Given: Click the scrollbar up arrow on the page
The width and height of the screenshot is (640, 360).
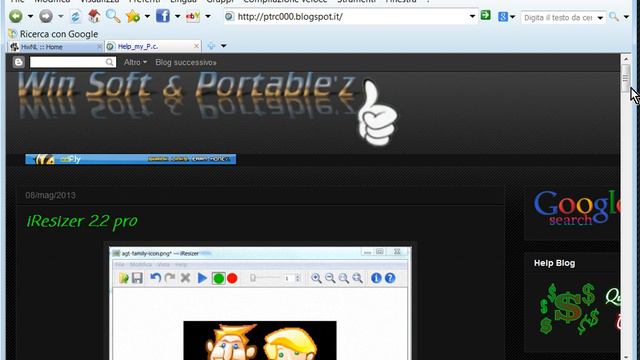Looking at the screenshot, I should tap(625, 59).
